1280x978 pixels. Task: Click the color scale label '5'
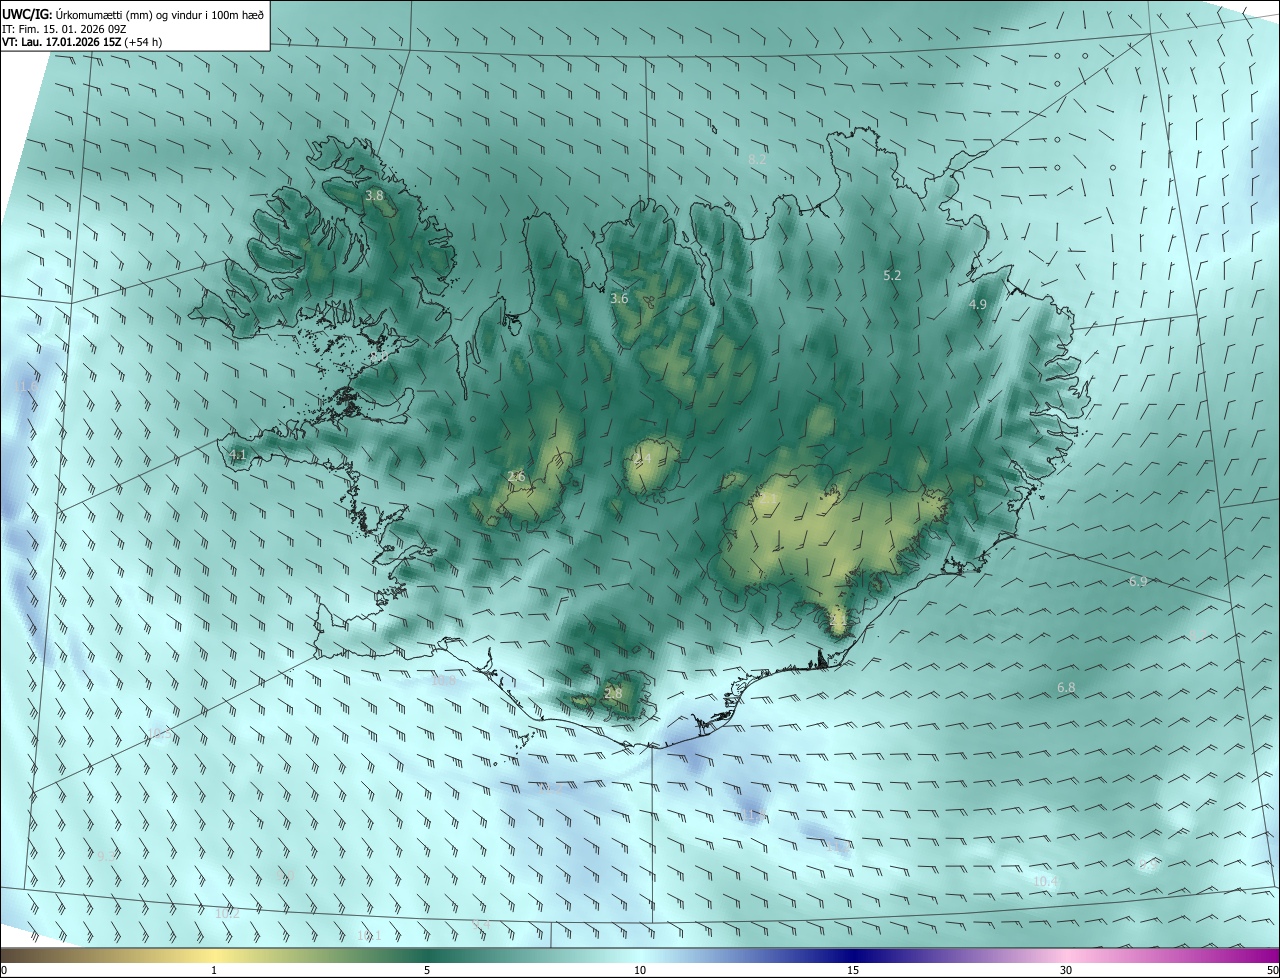[427, 970]
